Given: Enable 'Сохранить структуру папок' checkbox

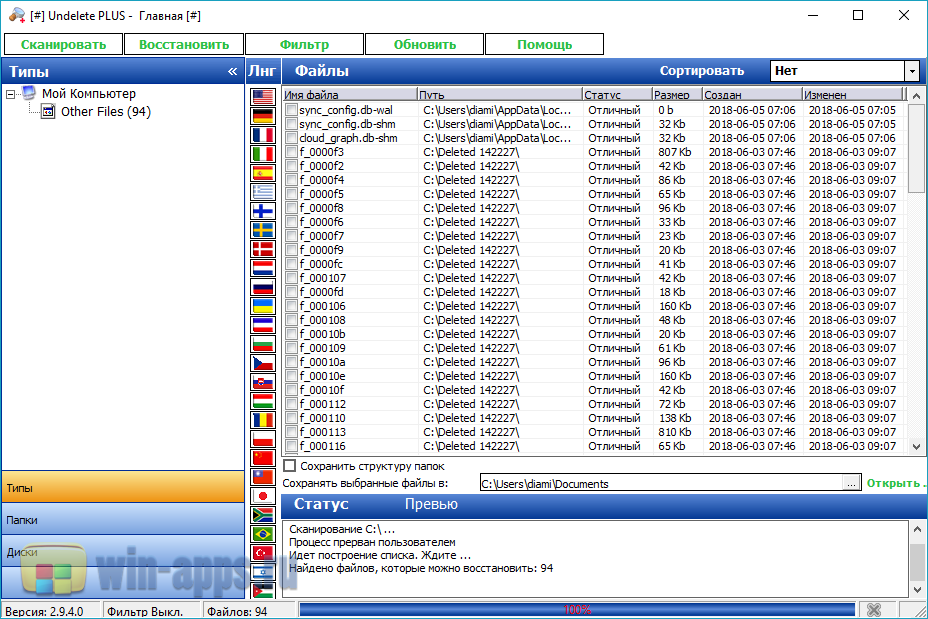Looking at the screenshot, I should [290, 466].
